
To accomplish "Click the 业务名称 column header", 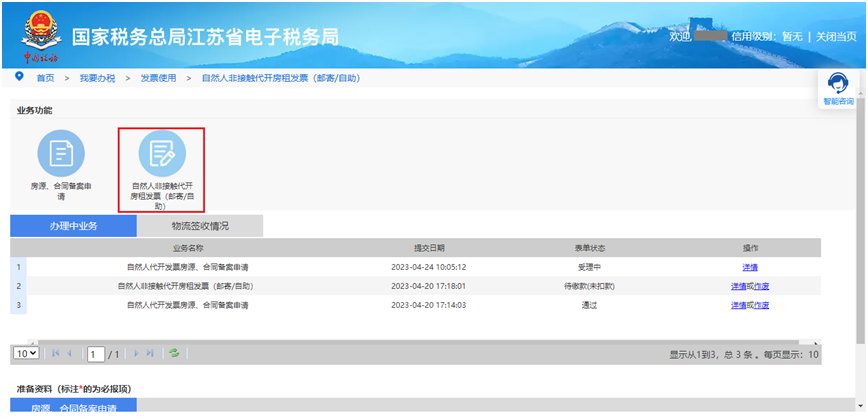I will [x=188, y=247].
